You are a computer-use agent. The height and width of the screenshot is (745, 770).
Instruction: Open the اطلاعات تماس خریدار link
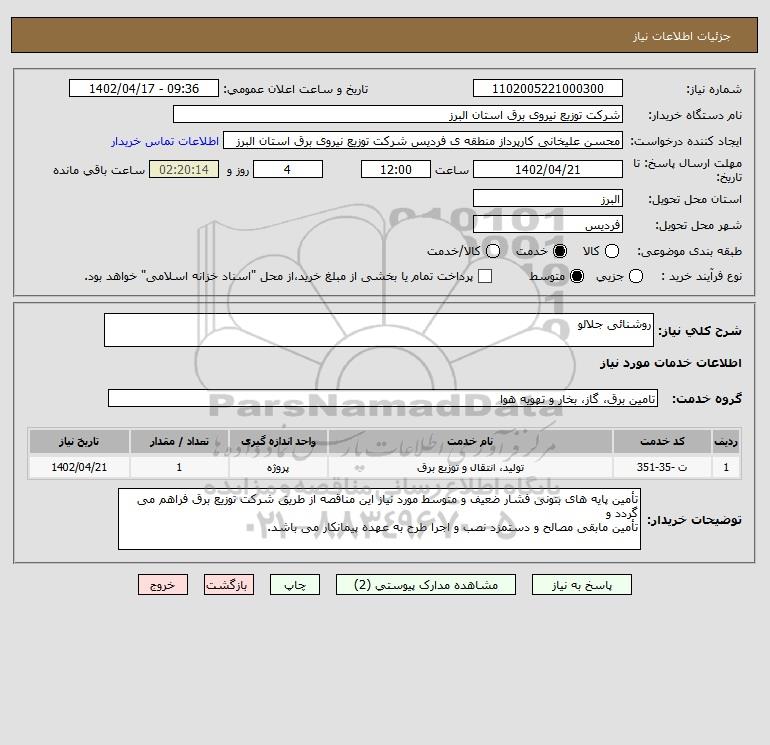coord(165,141)
